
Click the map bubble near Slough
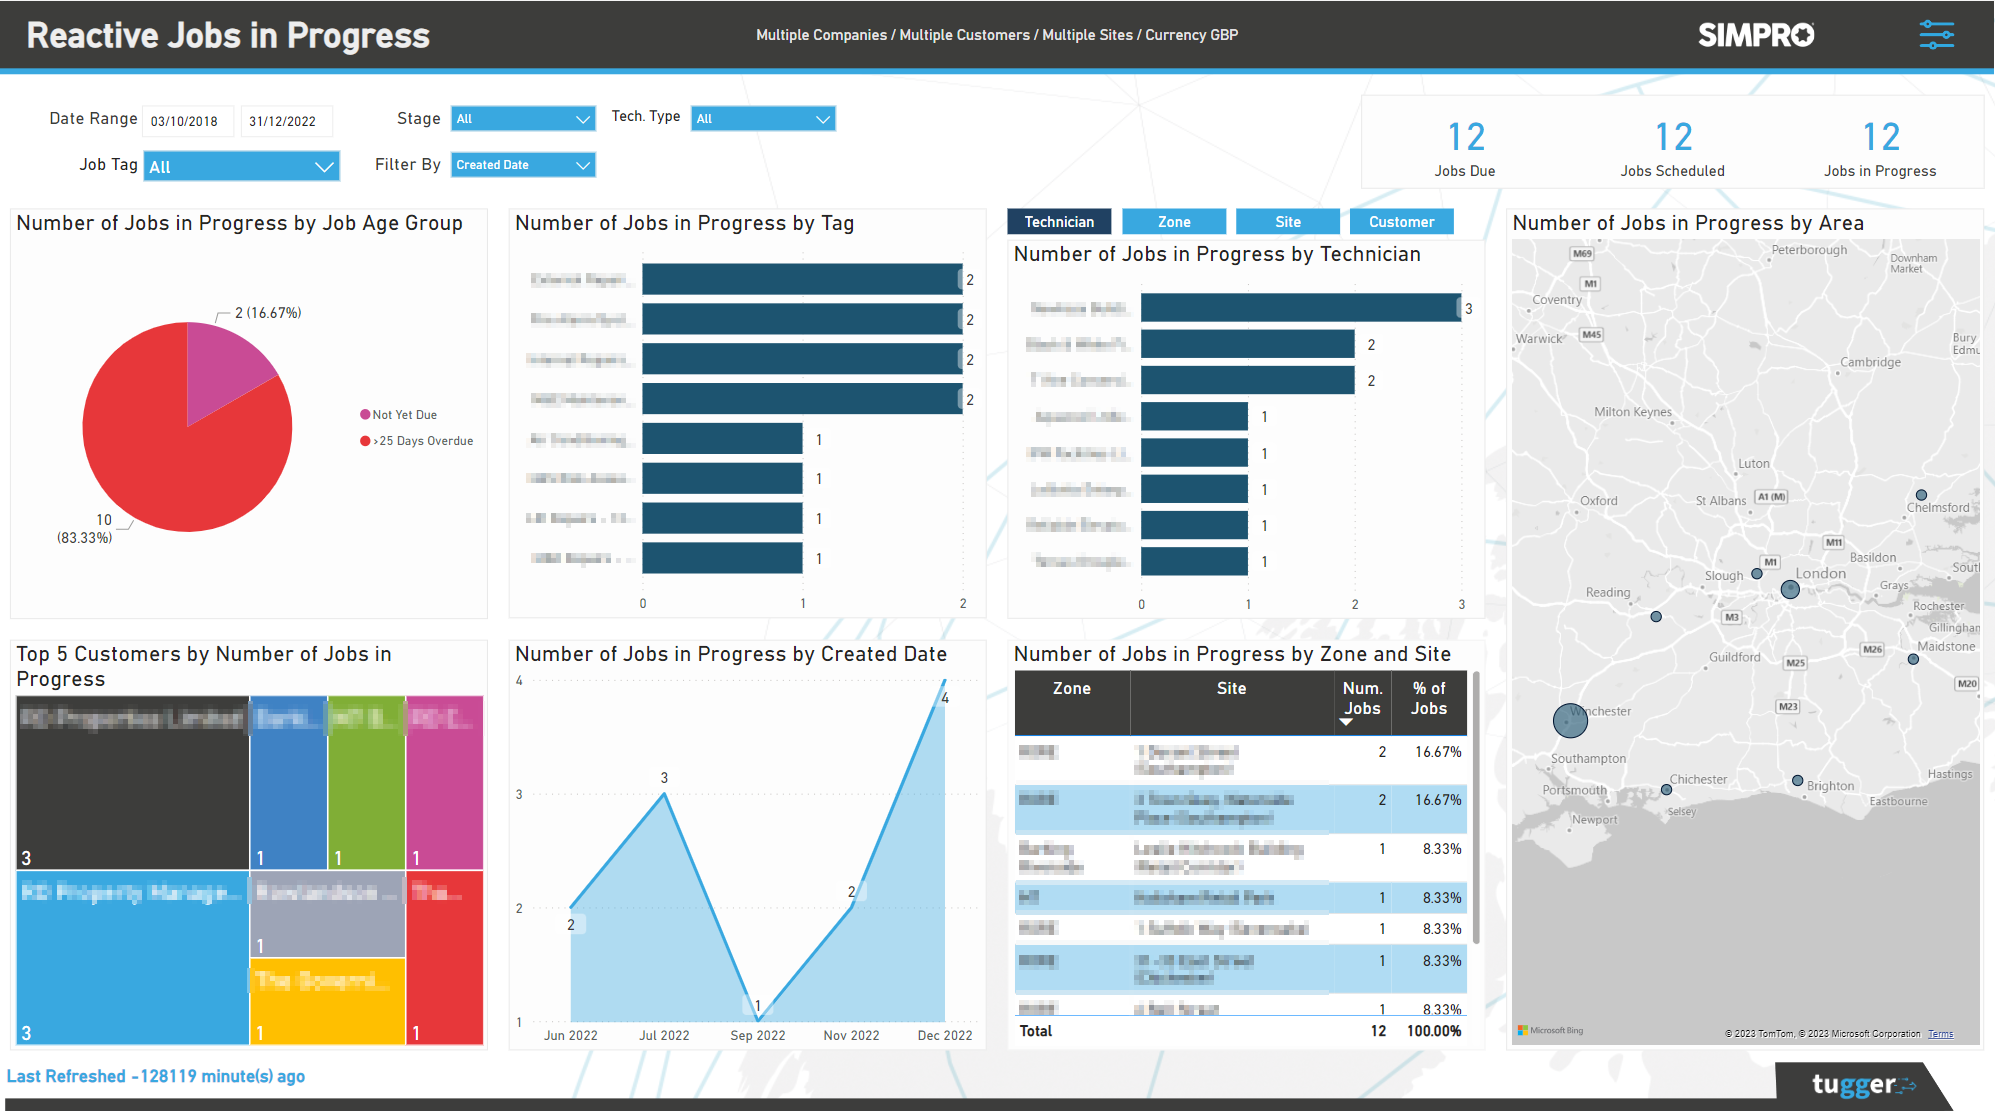click(1756, 574)
